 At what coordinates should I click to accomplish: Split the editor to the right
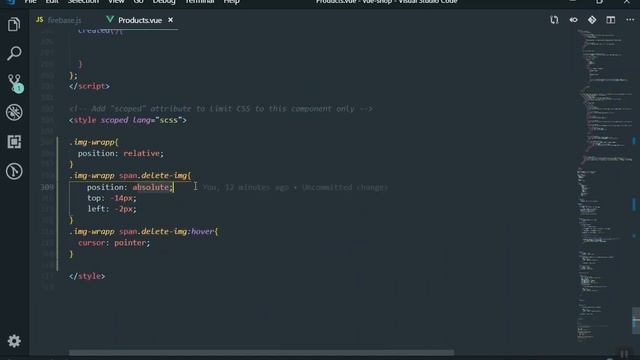click(x=611, y=20)
